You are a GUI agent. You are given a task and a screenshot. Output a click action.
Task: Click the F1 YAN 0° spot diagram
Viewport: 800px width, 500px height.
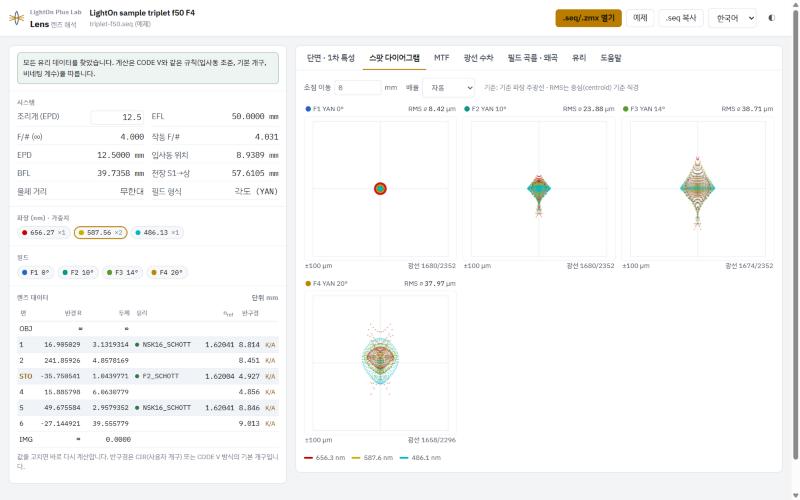point(380,189)
